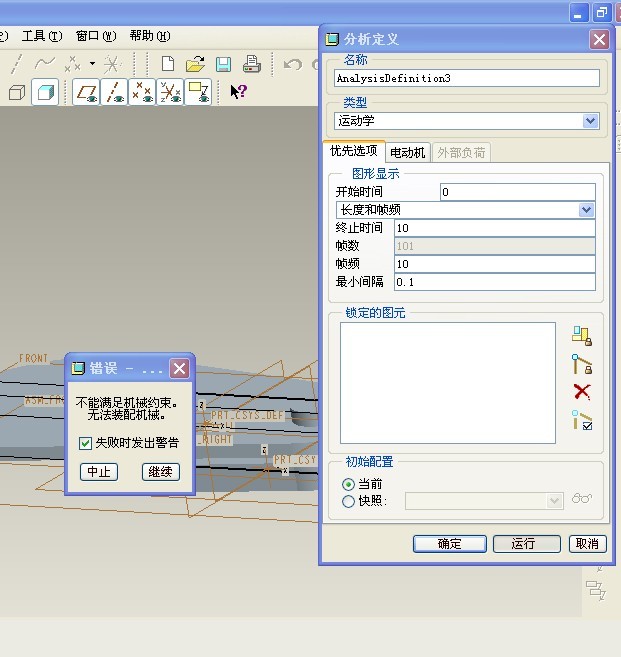This screenshot has height=657, width=621.
Task: Open 工具(T) menu
Action: click(x=42, y=36)
